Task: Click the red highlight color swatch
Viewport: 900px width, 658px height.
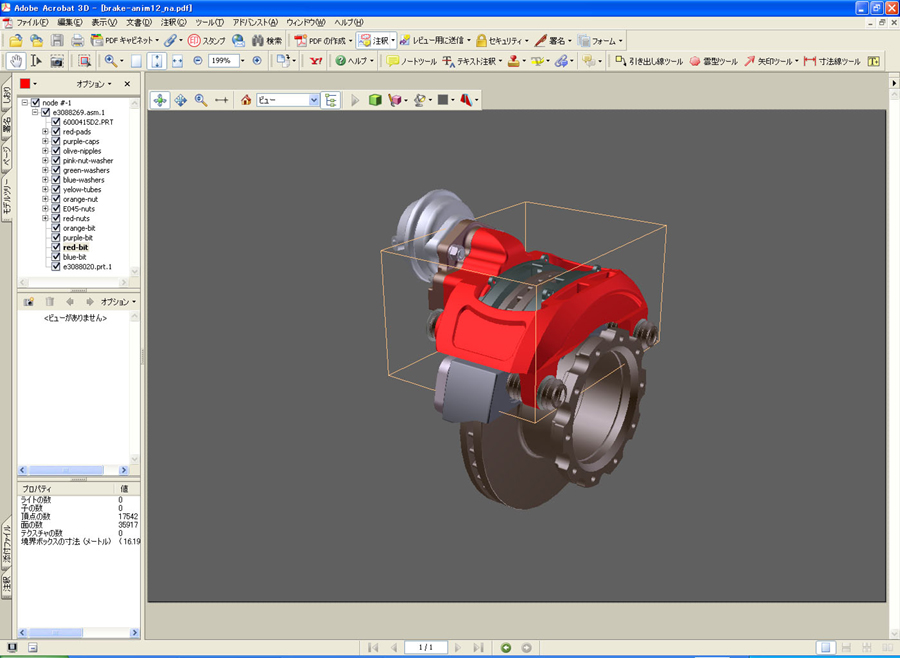Action: pyautogui.click(x=26, y=84)
